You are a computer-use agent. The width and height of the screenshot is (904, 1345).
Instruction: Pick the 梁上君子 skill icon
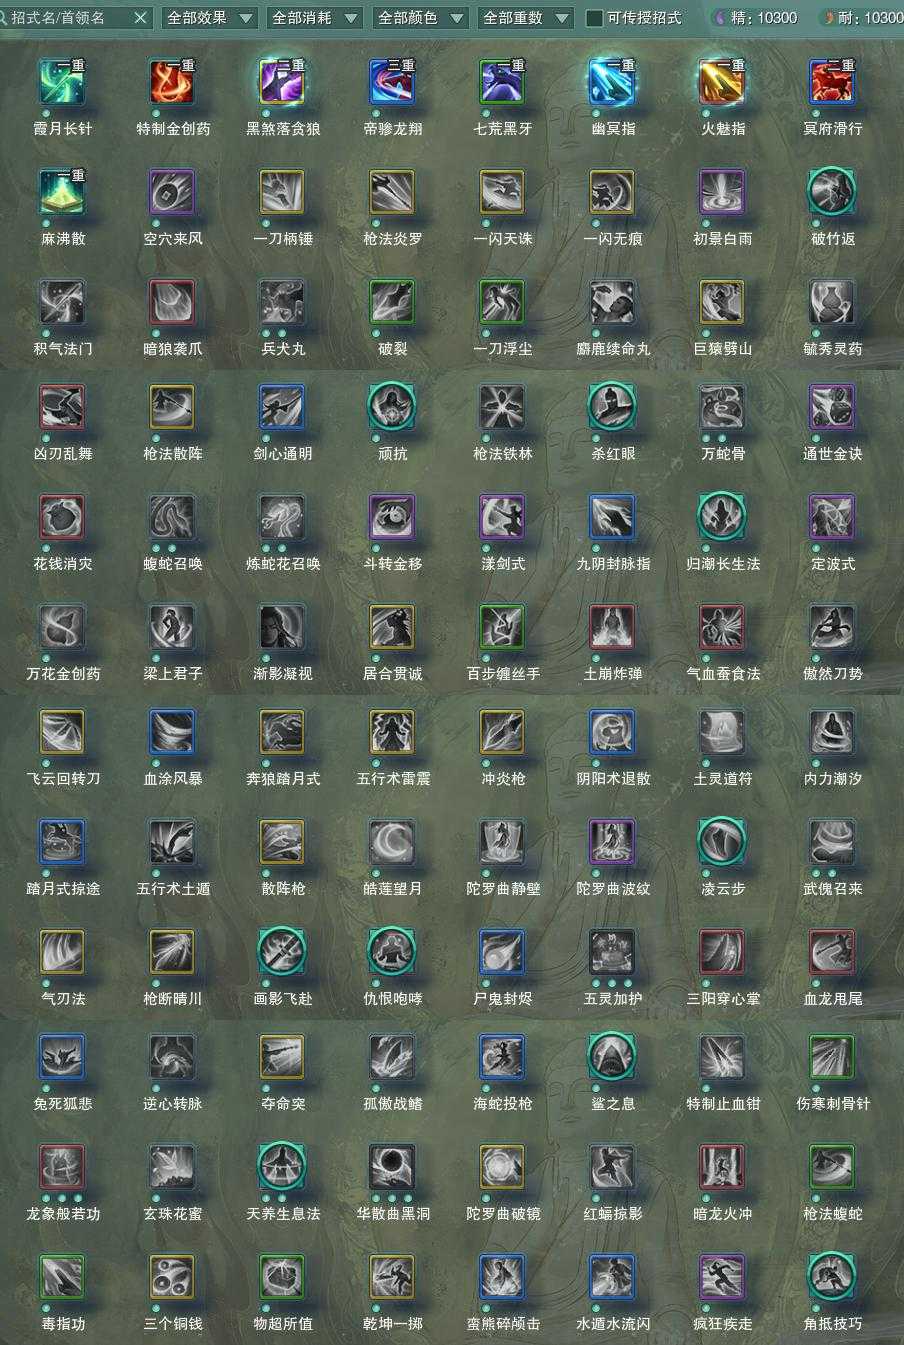(172, 627)
